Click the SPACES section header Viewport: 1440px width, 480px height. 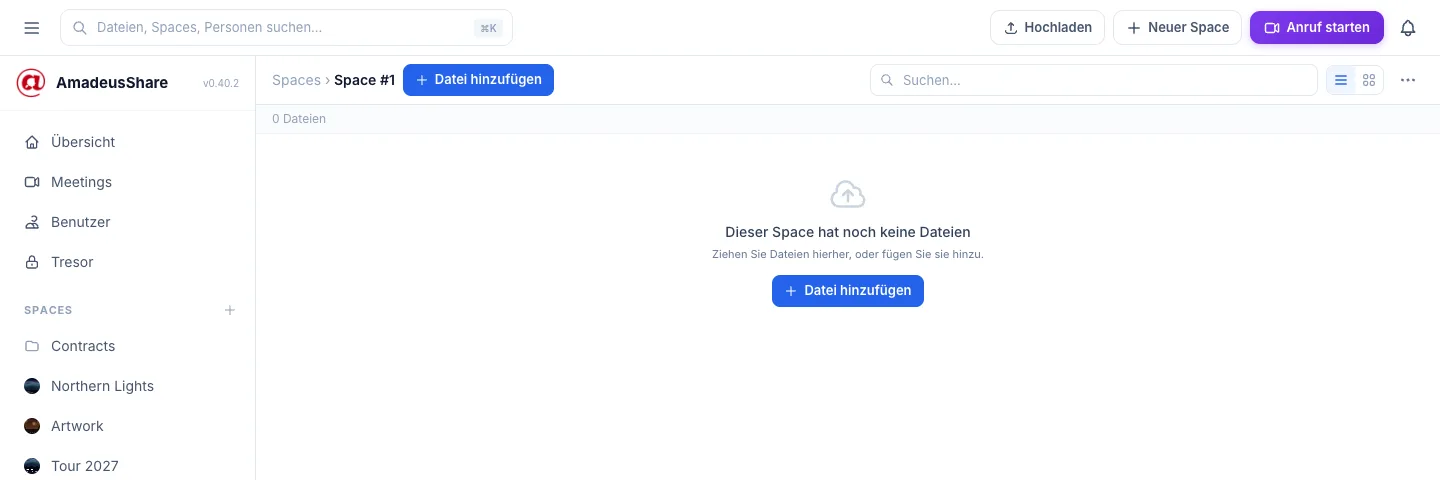[48, 310]
